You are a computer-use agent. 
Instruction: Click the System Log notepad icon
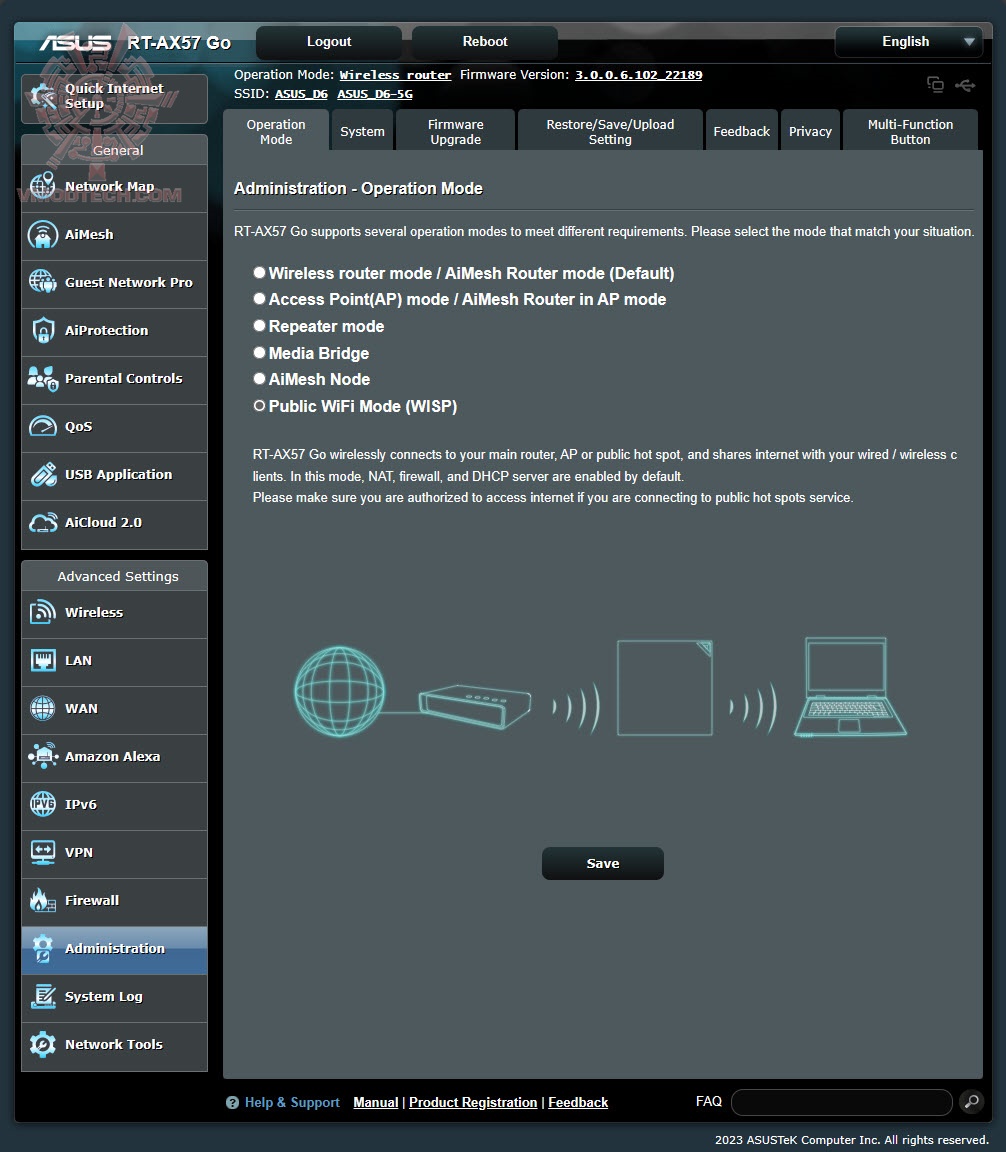click(43, 996)
